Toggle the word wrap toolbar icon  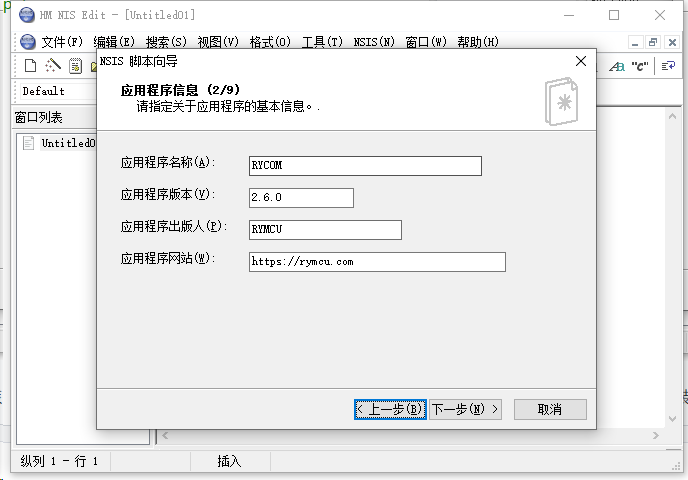click(x=669, y=66)
